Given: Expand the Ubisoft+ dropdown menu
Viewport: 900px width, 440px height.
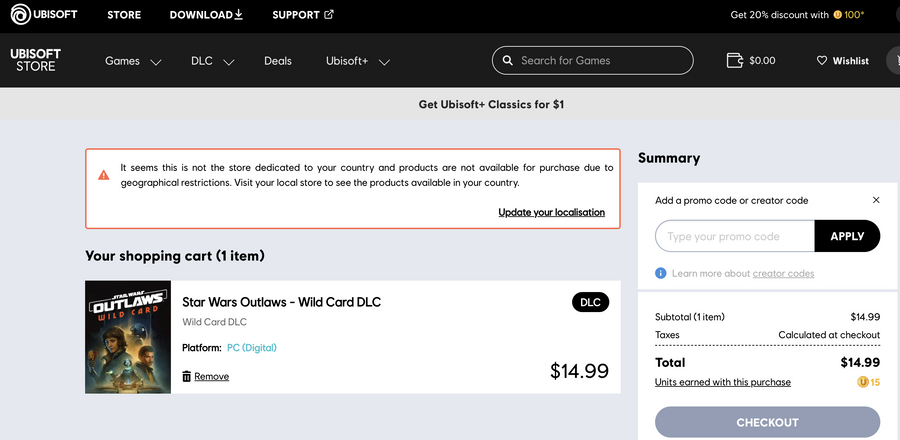Looking at the screenshot, I should 357,61.
